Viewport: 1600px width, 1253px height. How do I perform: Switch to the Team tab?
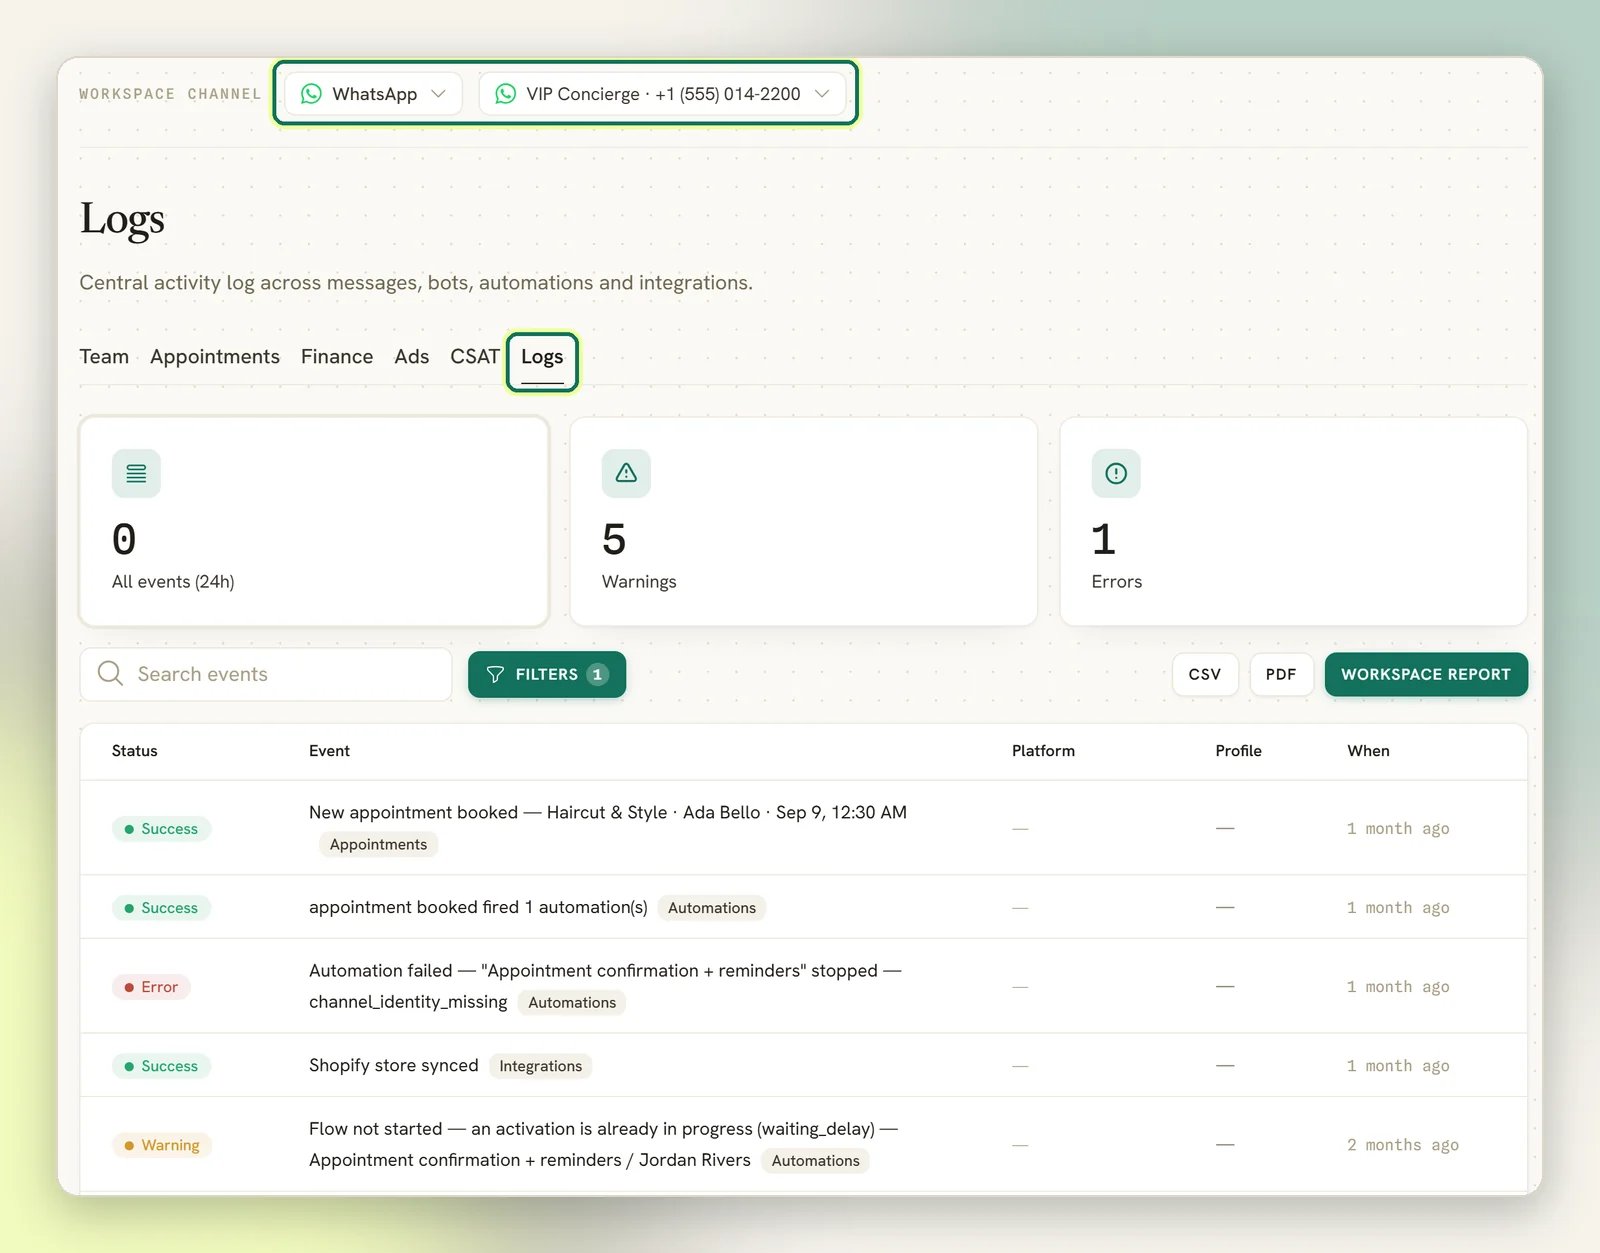pyautogui.click(x=104, y=357)
